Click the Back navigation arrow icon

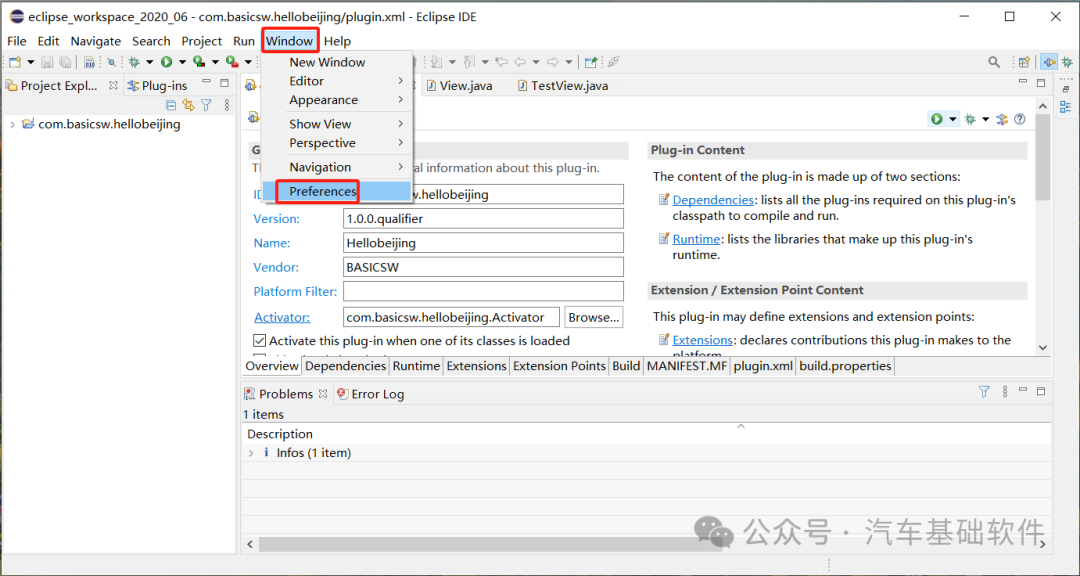coord(520,62)
